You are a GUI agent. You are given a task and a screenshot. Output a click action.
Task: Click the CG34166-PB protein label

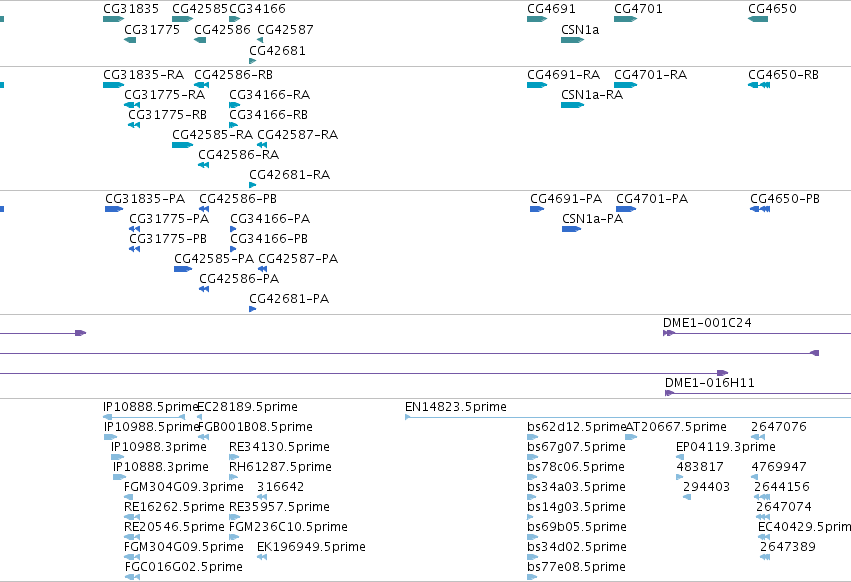click(x=269, y=239)
